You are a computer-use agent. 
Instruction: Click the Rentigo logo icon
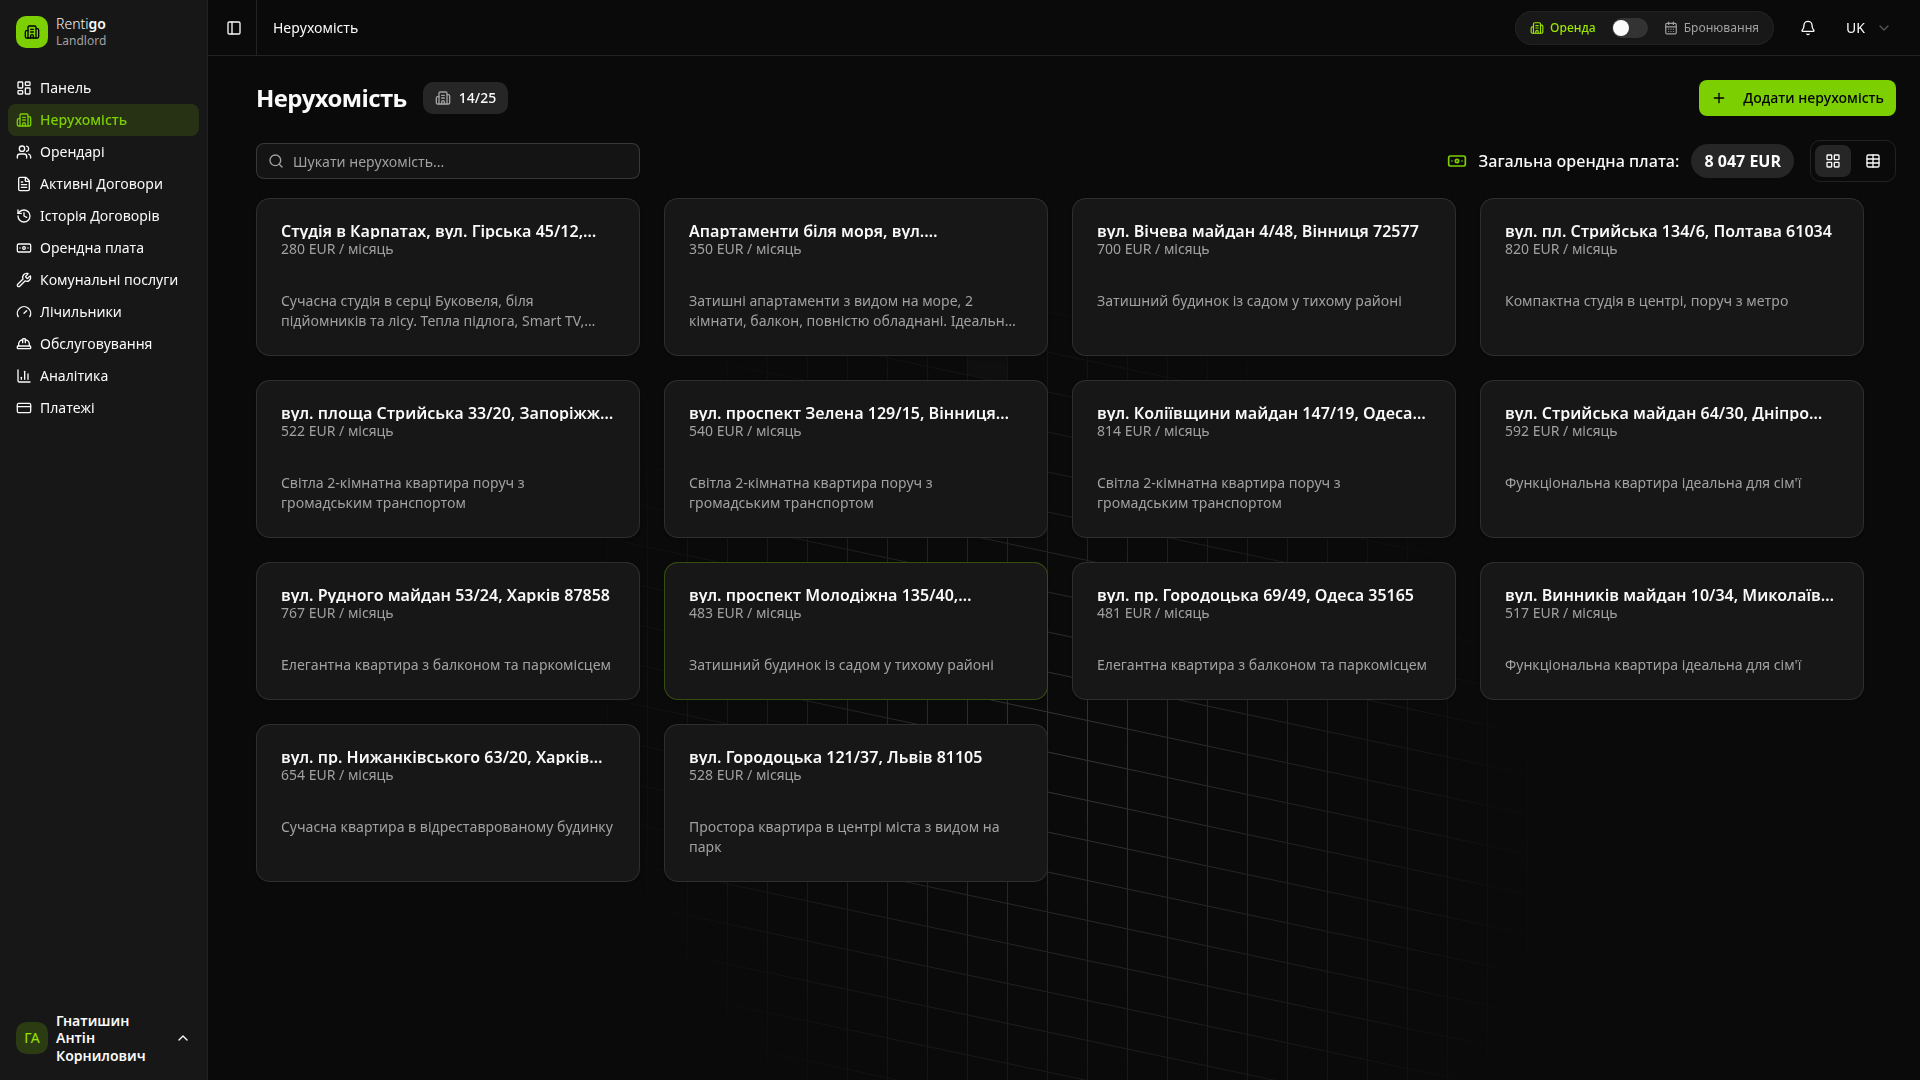point(32,32)
